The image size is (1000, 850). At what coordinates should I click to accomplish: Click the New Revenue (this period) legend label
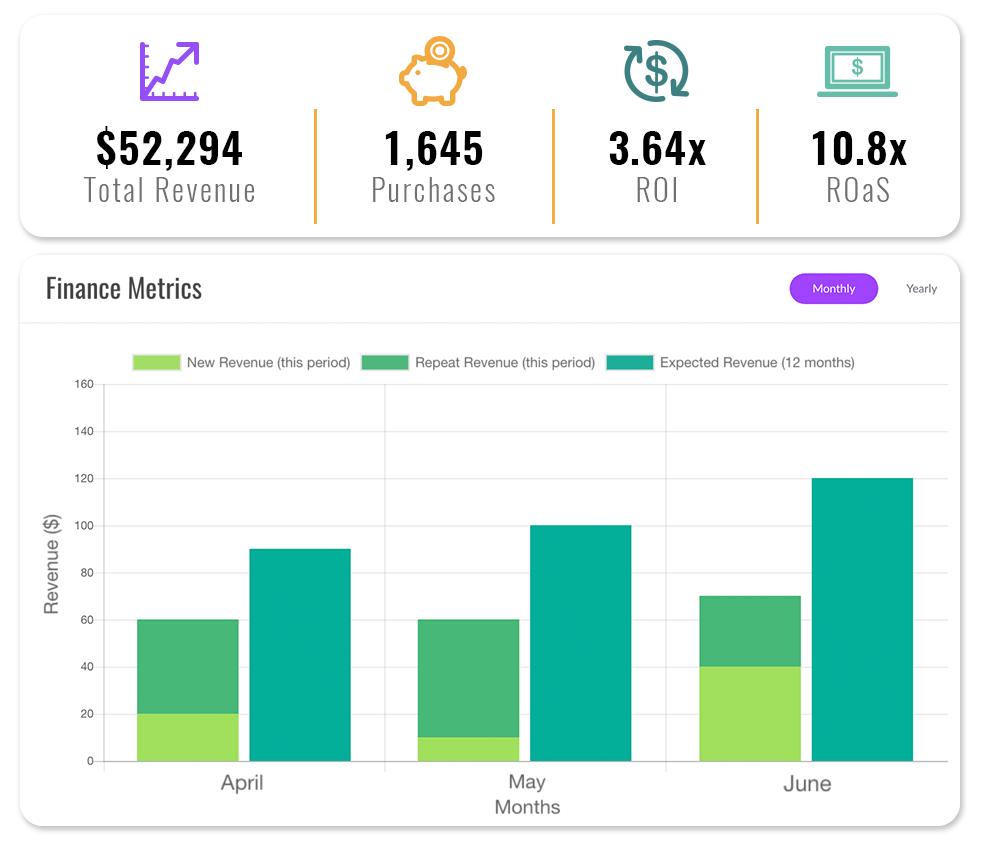(x=268, y=363)
